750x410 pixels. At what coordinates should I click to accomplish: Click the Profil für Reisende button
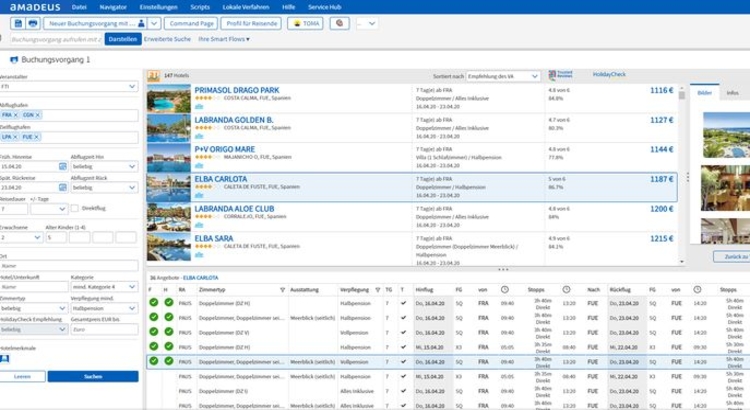coord(252,23)
